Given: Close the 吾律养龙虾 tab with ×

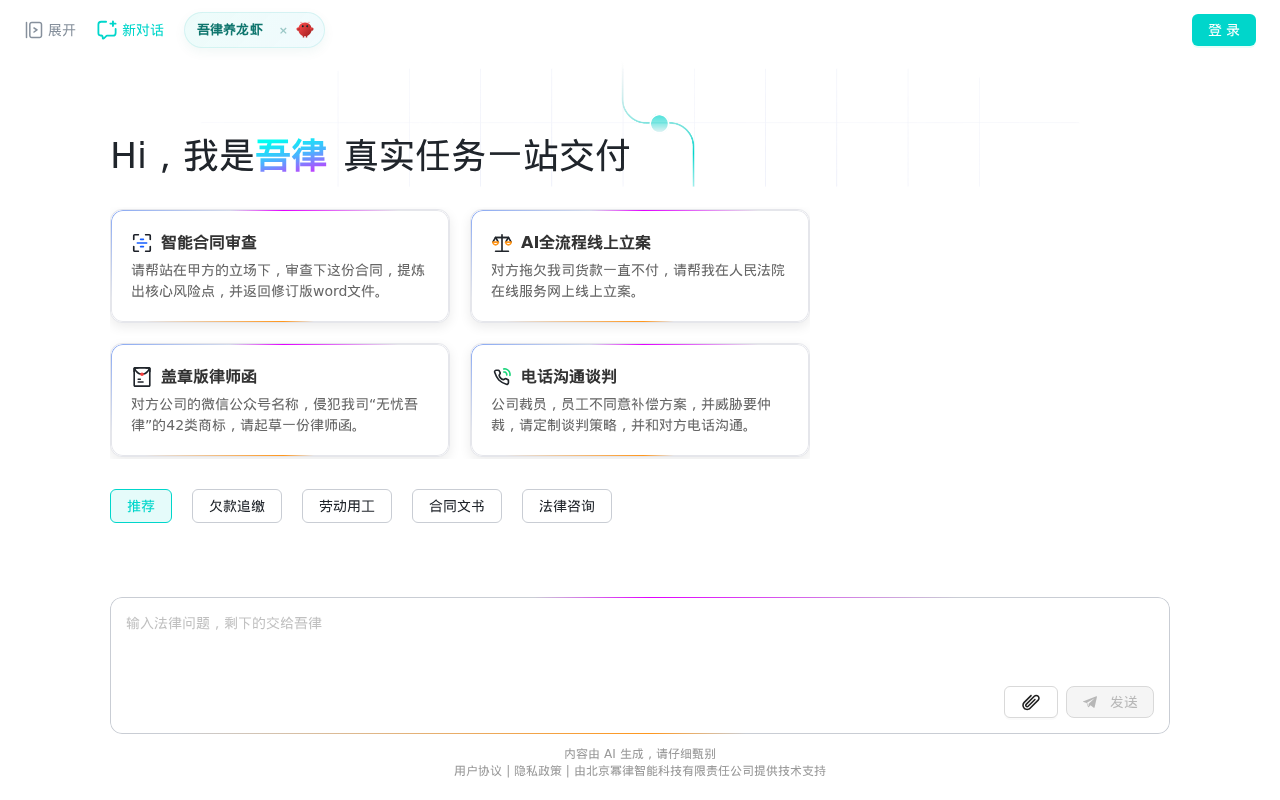Looking at the screenshot, I should tap(283, 30).
